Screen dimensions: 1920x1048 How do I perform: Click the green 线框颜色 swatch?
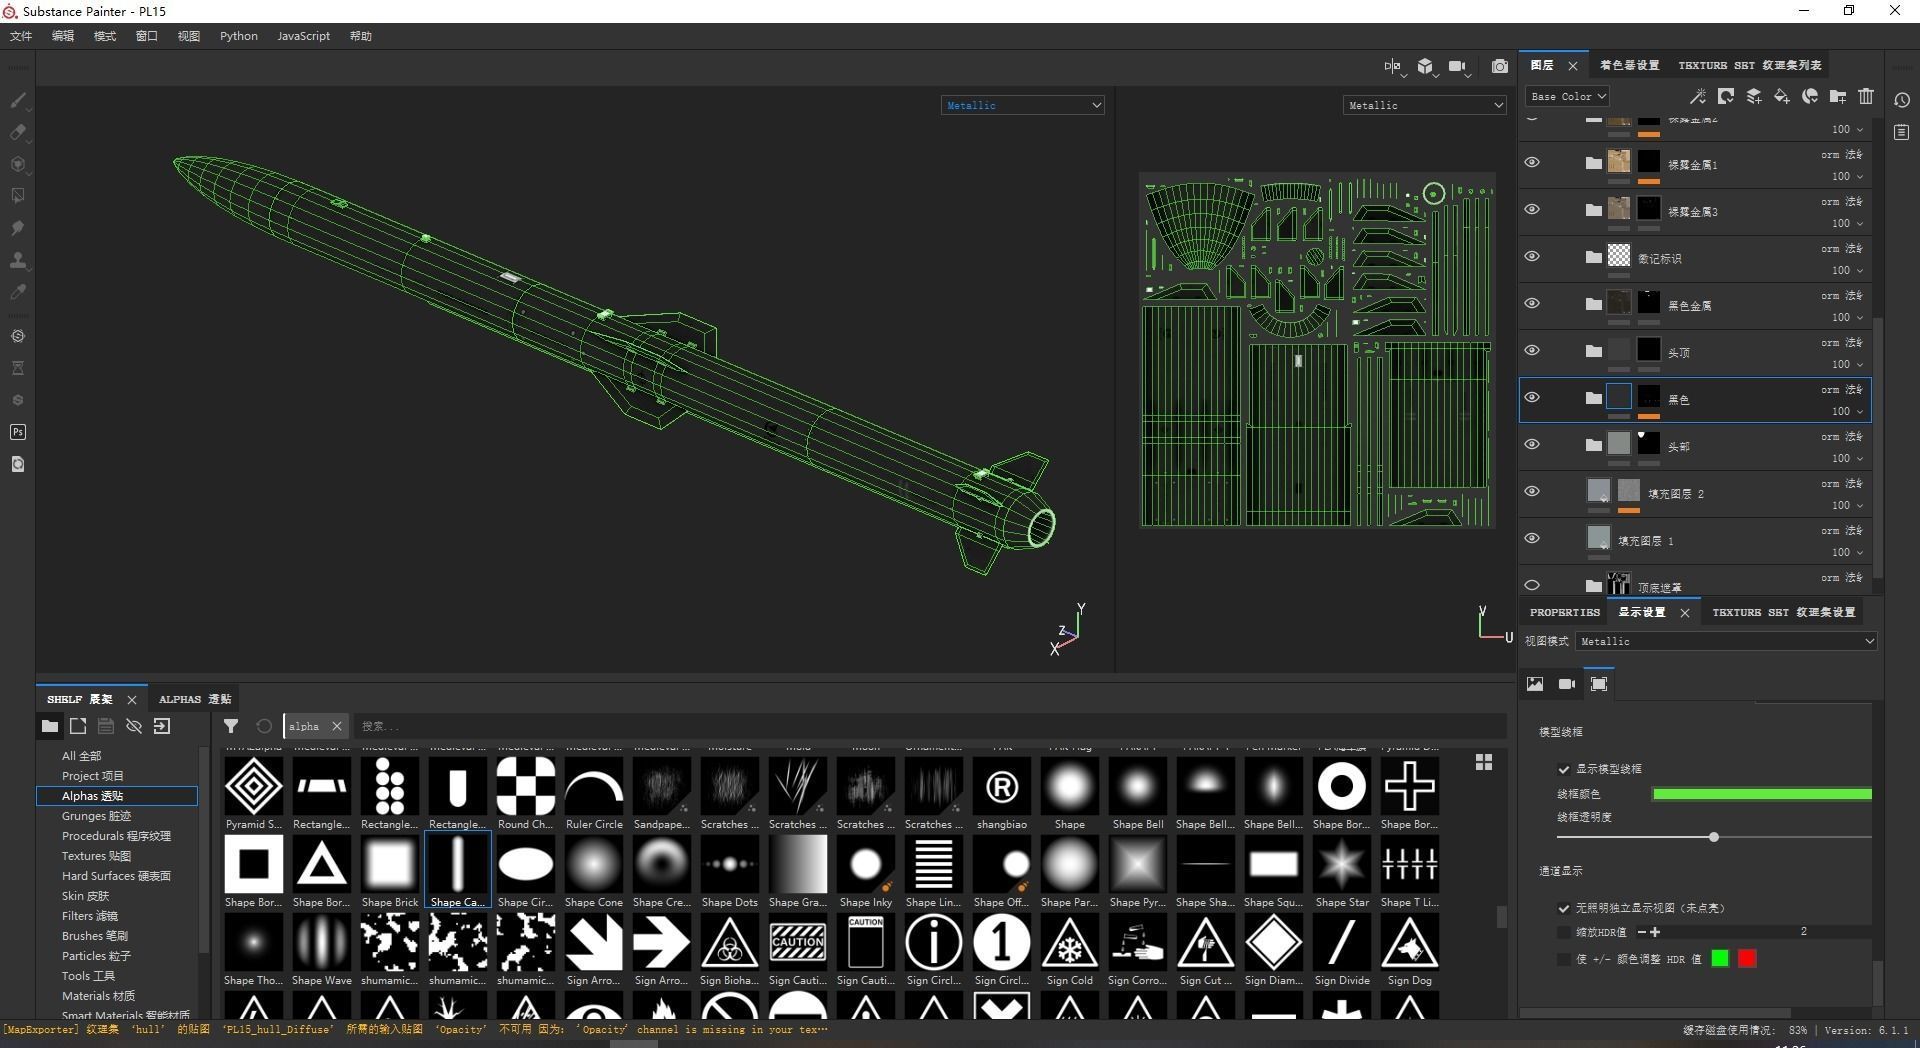pos(1762,794)
